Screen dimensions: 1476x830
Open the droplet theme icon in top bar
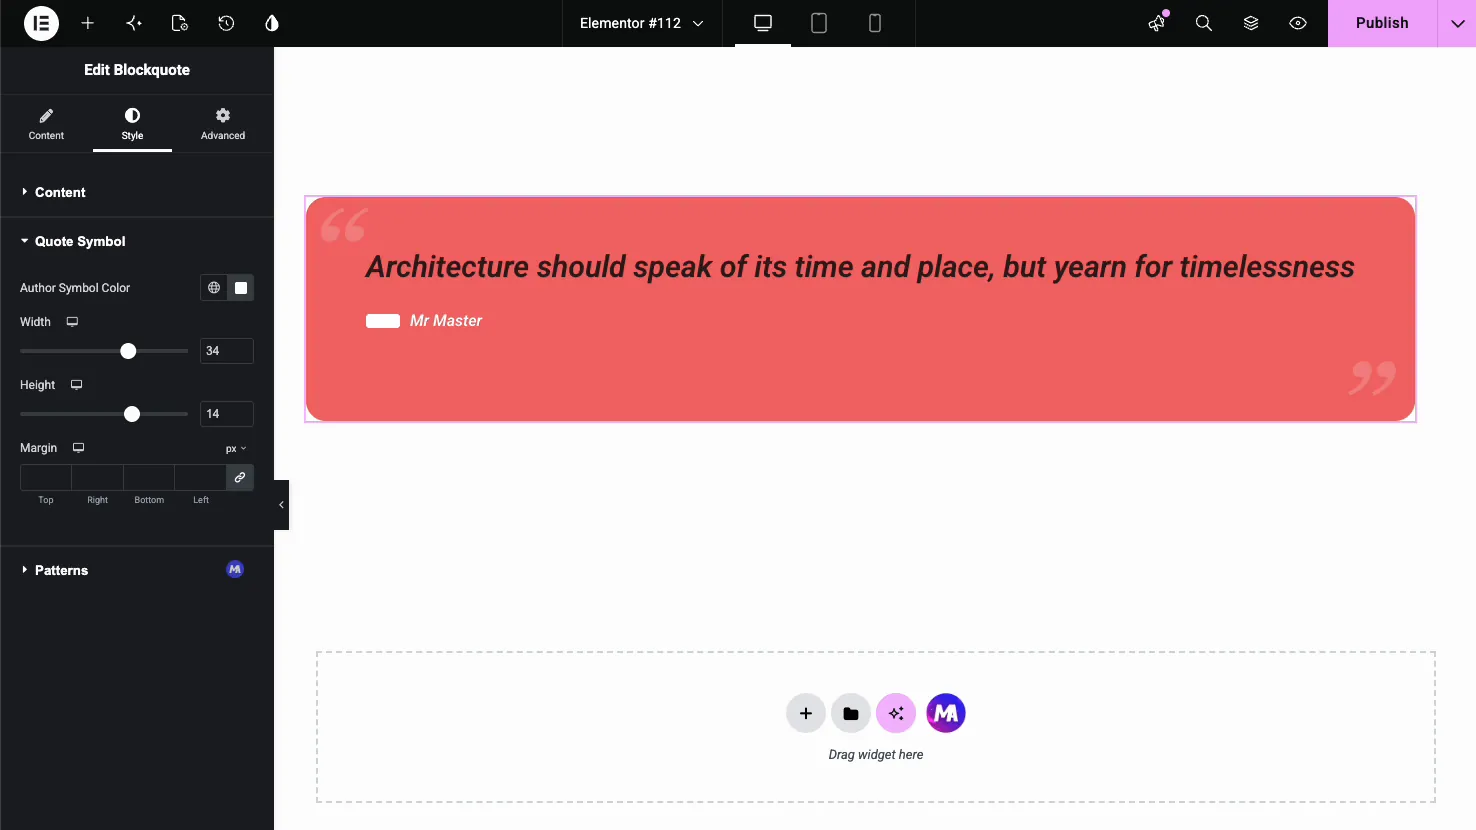point(272,23)
